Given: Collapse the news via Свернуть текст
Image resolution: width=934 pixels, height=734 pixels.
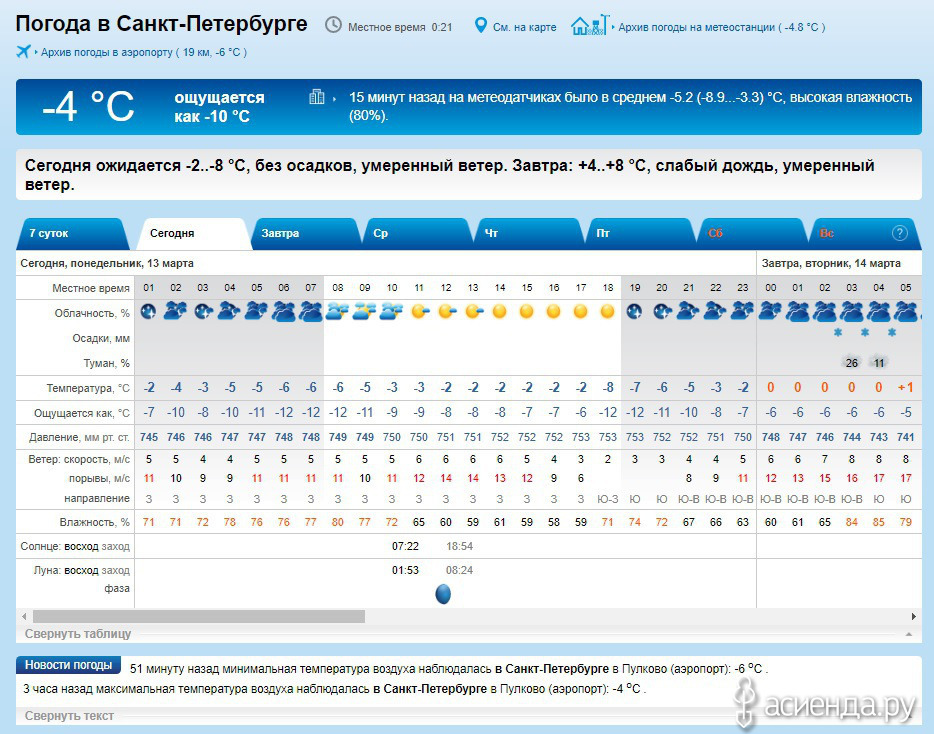Looking at the screenshot, I should 69,716.
